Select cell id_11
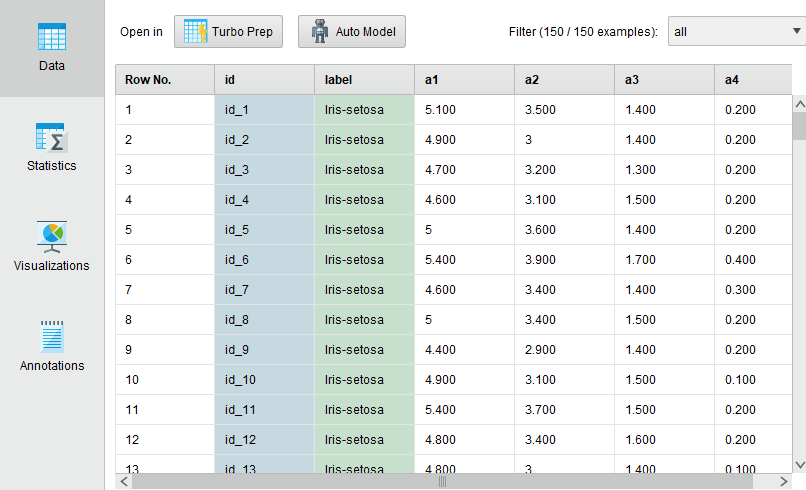806x490 pixels. click(264, 410)
